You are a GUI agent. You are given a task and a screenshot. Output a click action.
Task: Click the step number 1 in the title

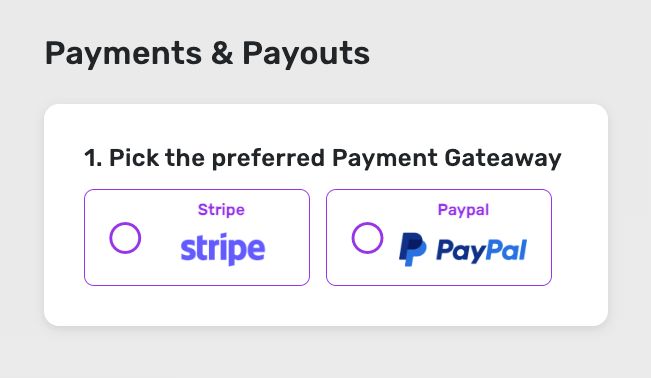(91, 158)
